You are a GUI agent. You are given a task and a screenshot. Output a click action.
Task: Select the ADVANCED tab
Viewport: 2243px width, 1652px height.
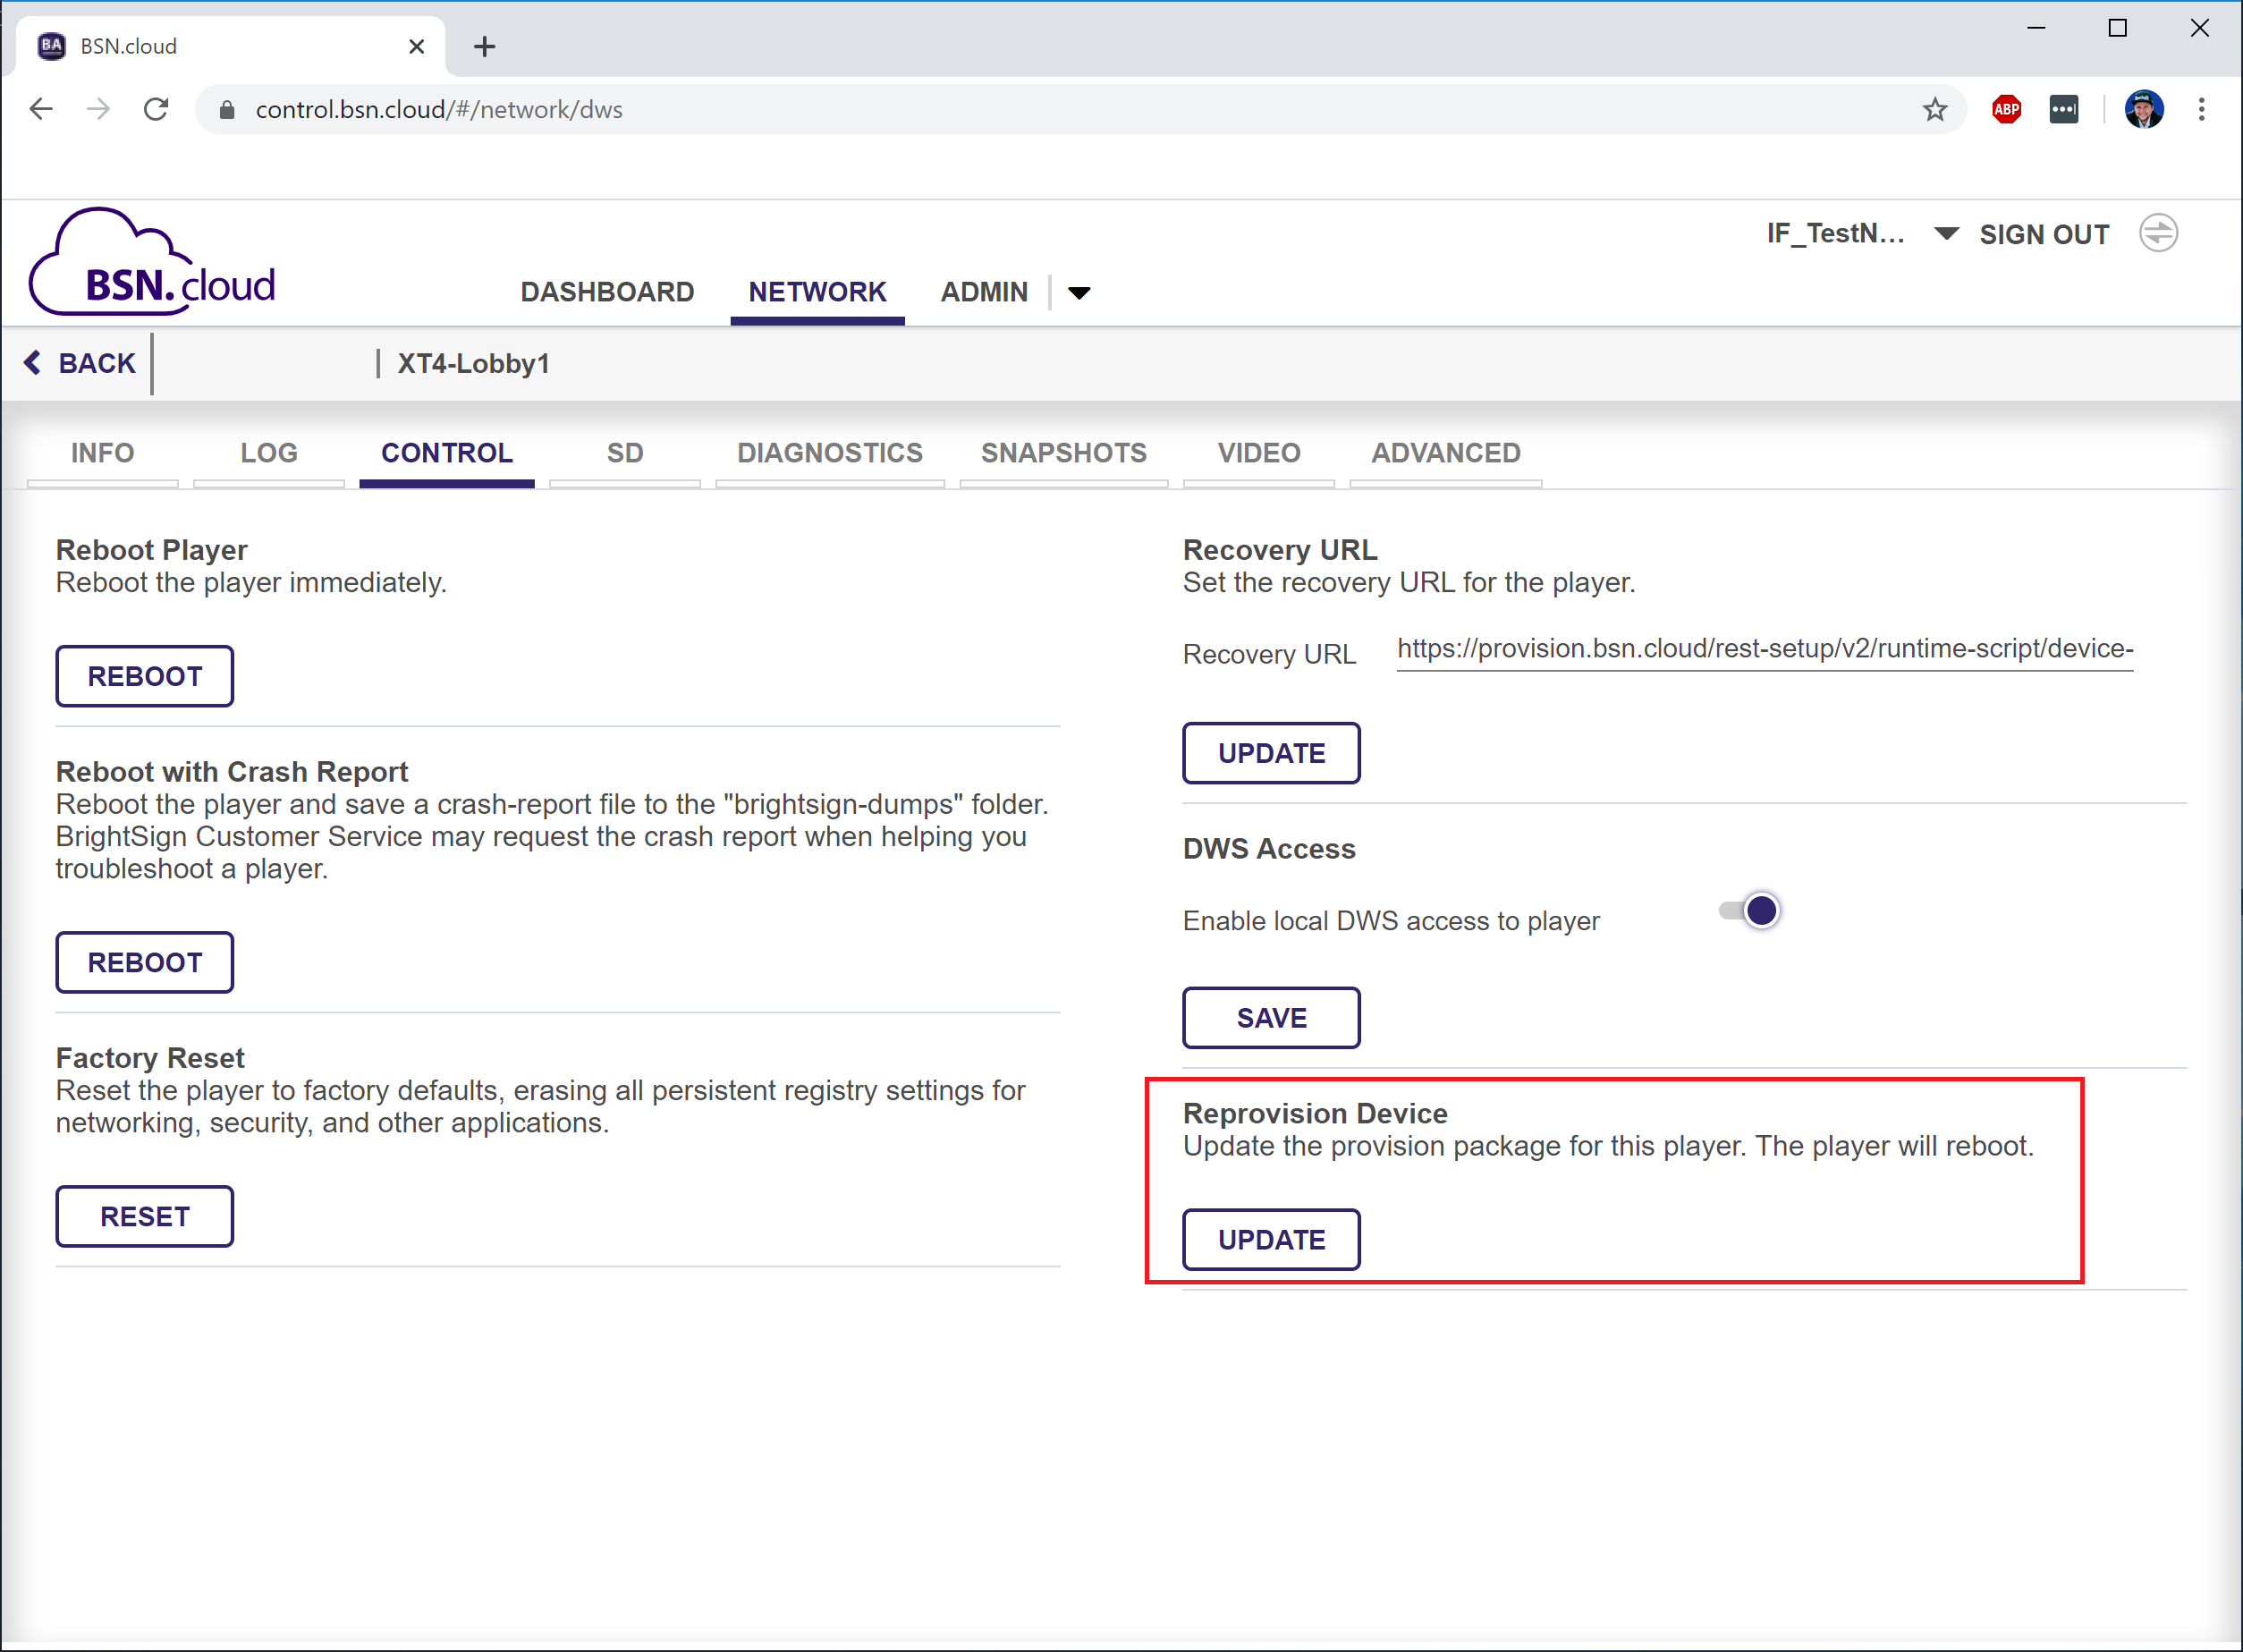coord(1445,453)
